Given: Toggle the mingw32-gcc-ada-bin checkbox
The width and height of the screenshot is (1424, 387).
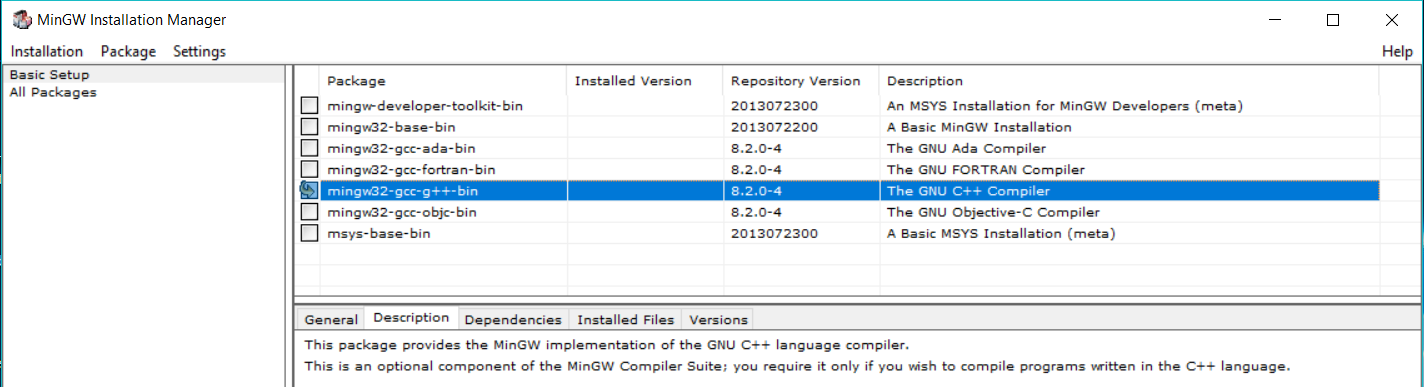Looking at the screenshot, I should (310, 148).
